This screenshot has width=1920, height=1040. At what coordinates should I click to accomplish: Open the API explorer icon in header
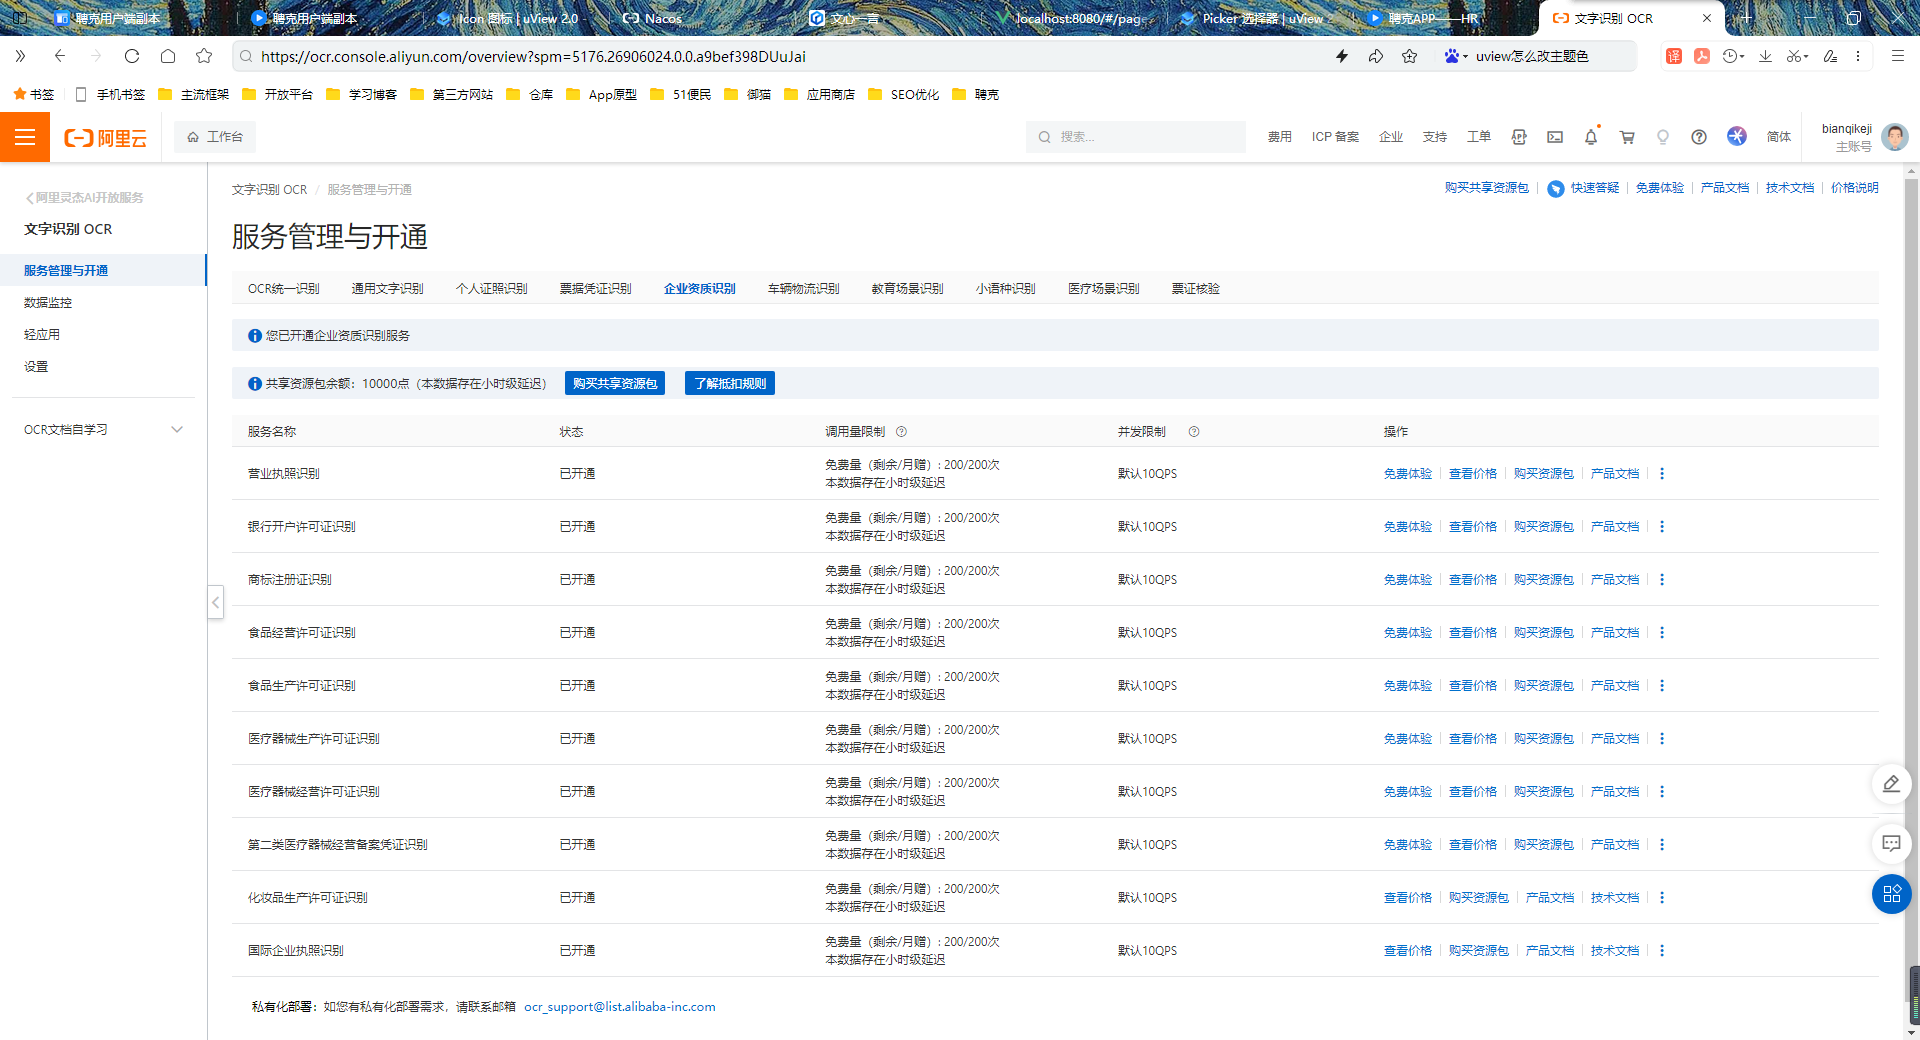(x=1519, y=137)
